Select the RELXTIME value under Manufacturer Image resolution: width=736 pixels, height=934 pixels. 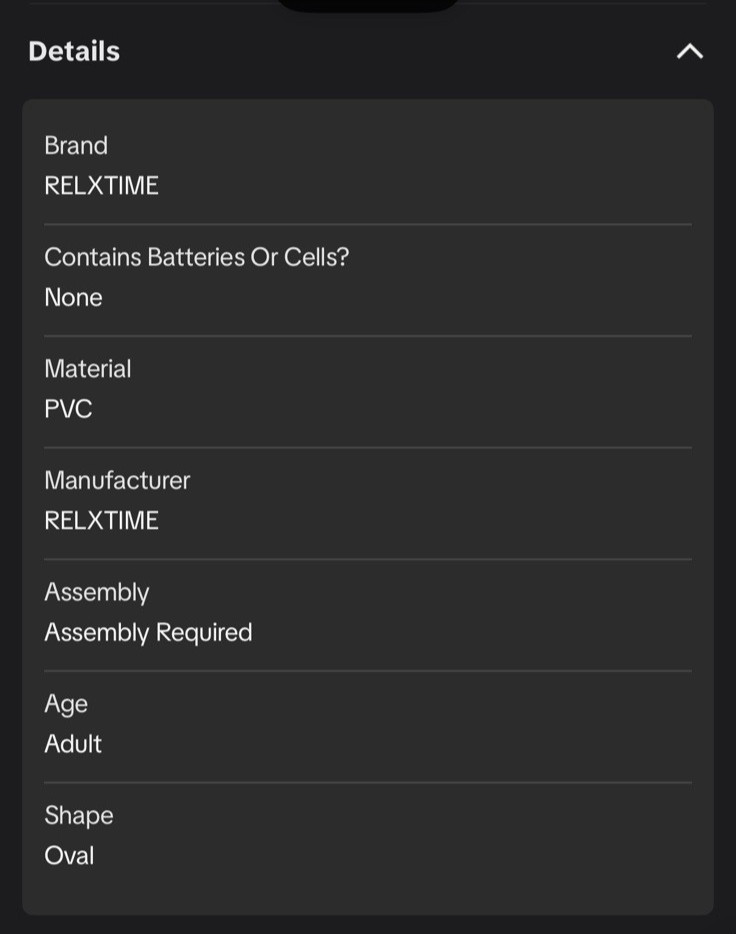pos(101,521)
